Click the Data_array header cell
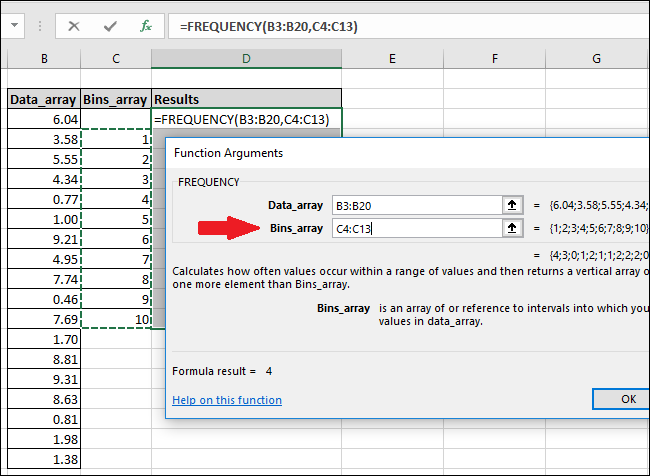 coord(44,99)
